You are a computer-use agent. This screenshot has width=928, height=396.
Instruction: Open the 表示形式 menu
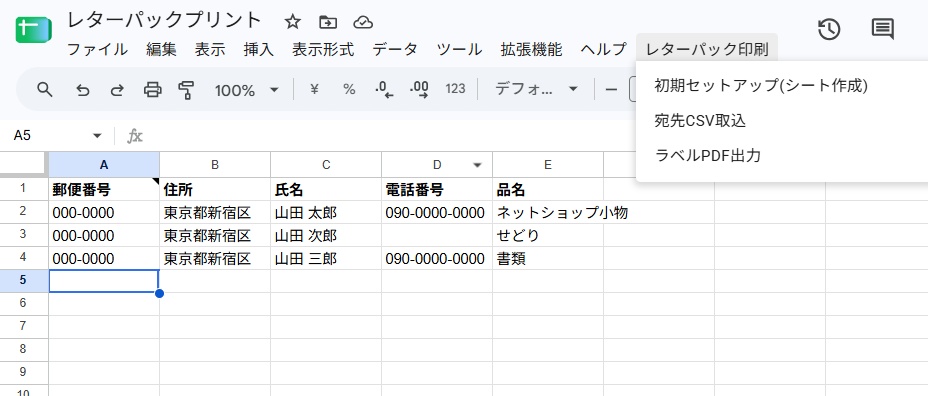click(x=323, y=49)
